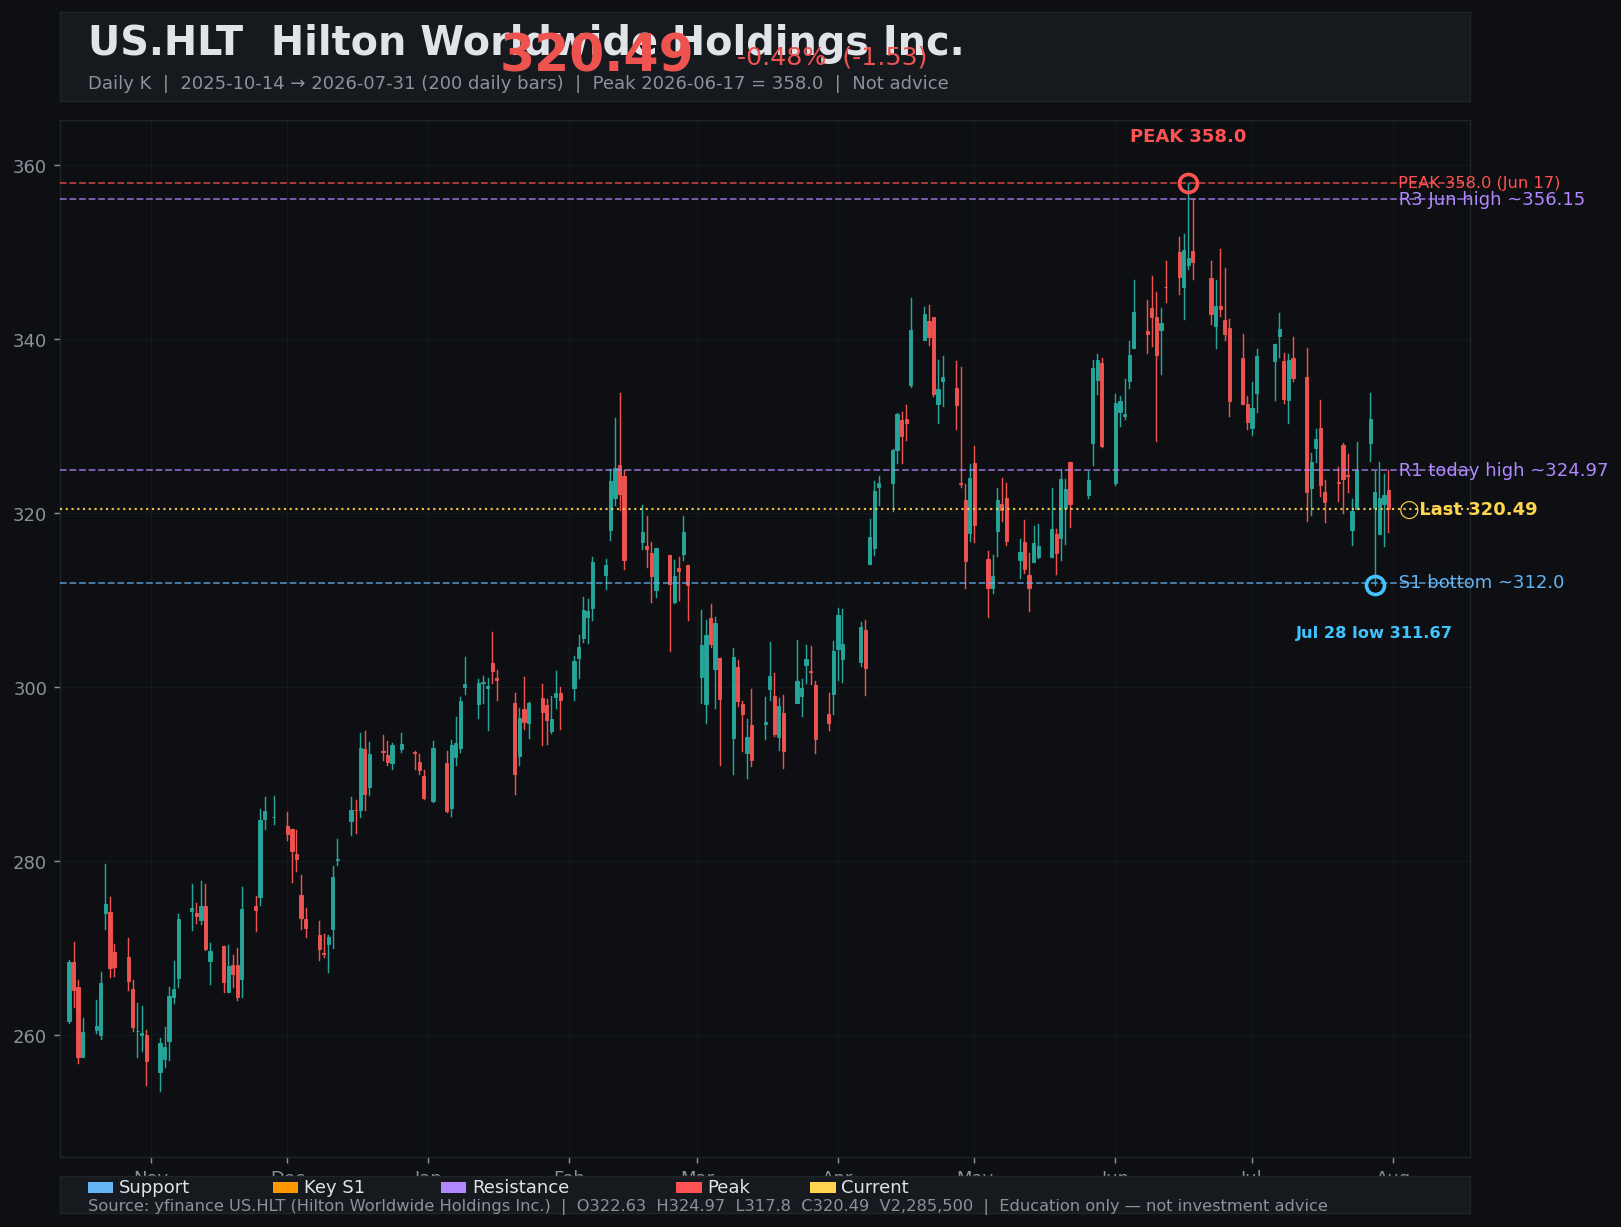Click the "Peak" legend label

pyautogui.click(x=728, y=1187)
